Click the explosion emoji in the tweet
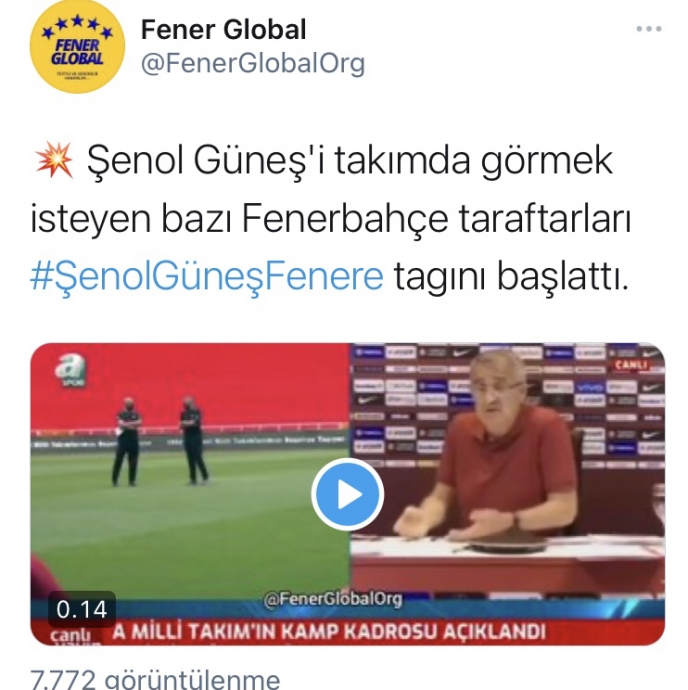688x690 pixels. point(54,159)
